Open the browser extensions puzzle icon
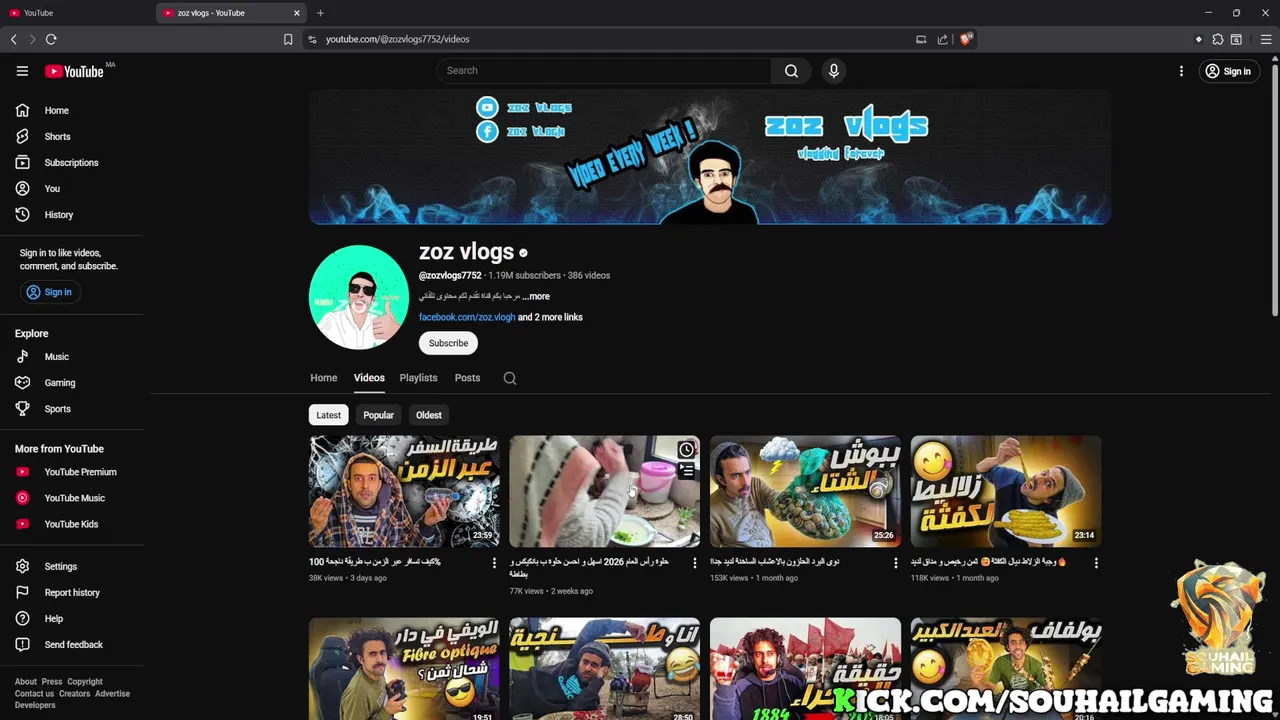The width and height of the screenshot is (1280, 720). click(1217, 39)
